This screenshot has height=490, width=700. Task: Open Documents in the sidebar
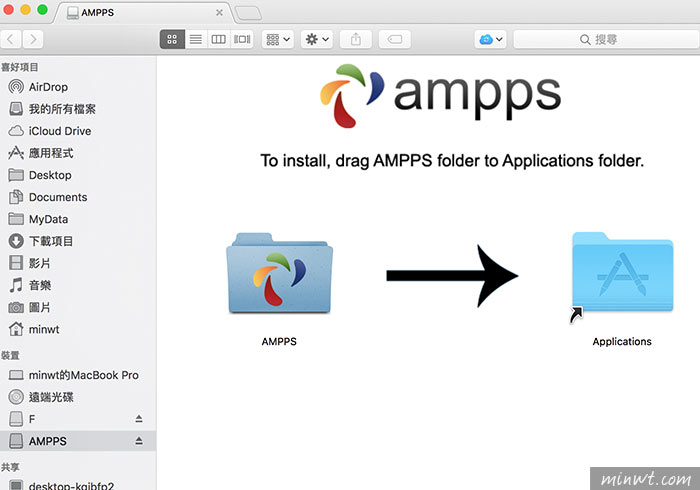[x=78, y=197]
